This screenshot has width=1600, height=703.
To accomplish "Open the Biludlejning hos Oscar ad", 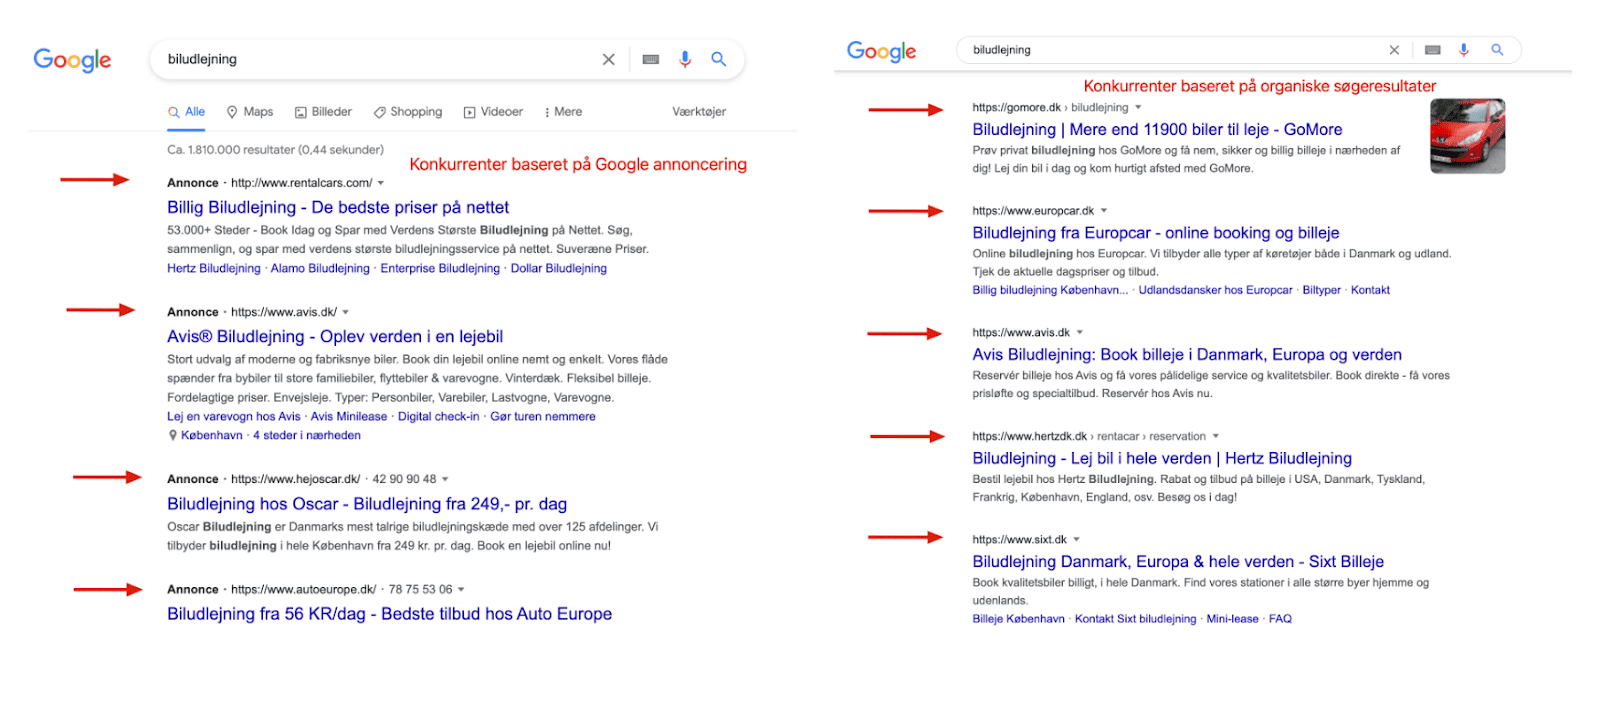I will pos(367,504).
